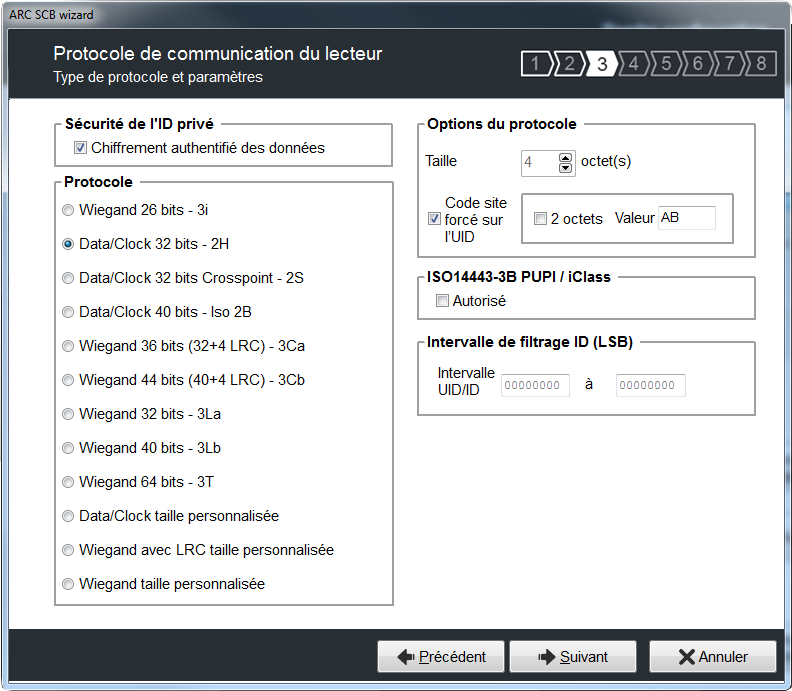The width and height of the screenshot is (792, 691).
Task: Uncheck Code site forcé sur l'UID
Action: coord(434,219)
